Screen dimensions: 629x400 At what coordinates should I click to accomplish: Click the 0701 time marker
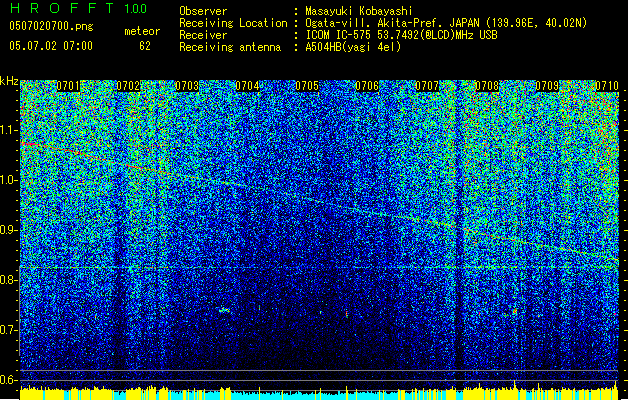pos(68,86)
